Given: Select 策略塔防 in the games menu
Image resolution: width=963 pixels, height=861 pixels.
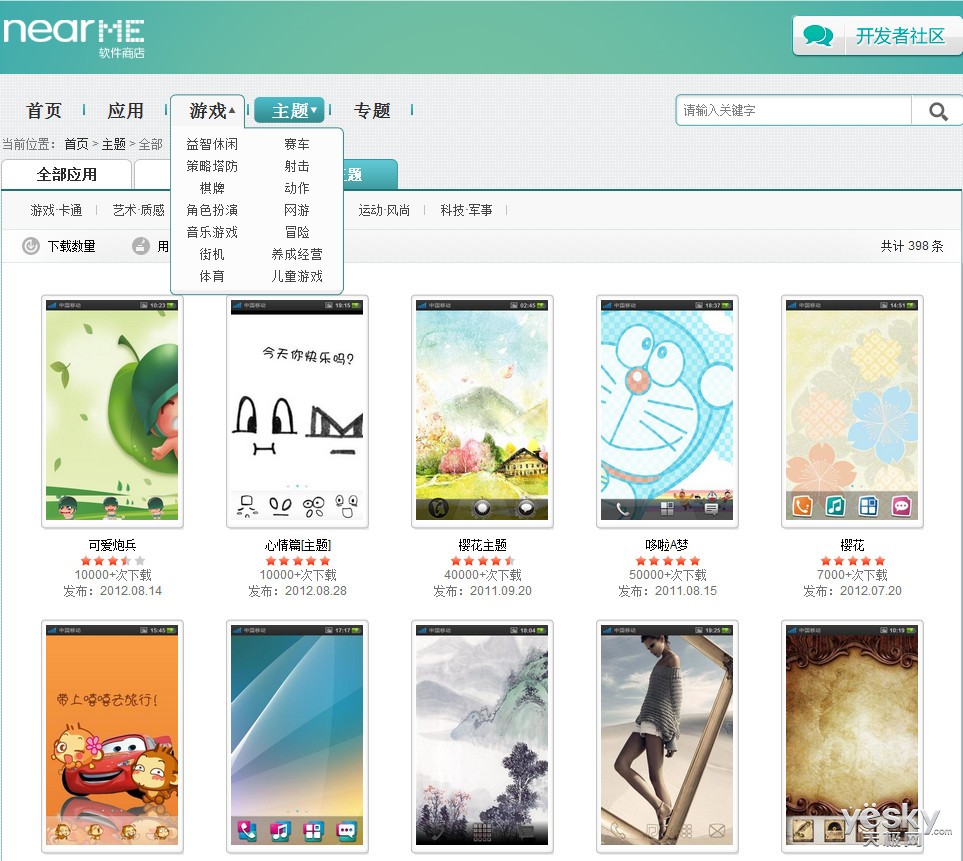Looking at the screenshot, I should click(212, 166).
